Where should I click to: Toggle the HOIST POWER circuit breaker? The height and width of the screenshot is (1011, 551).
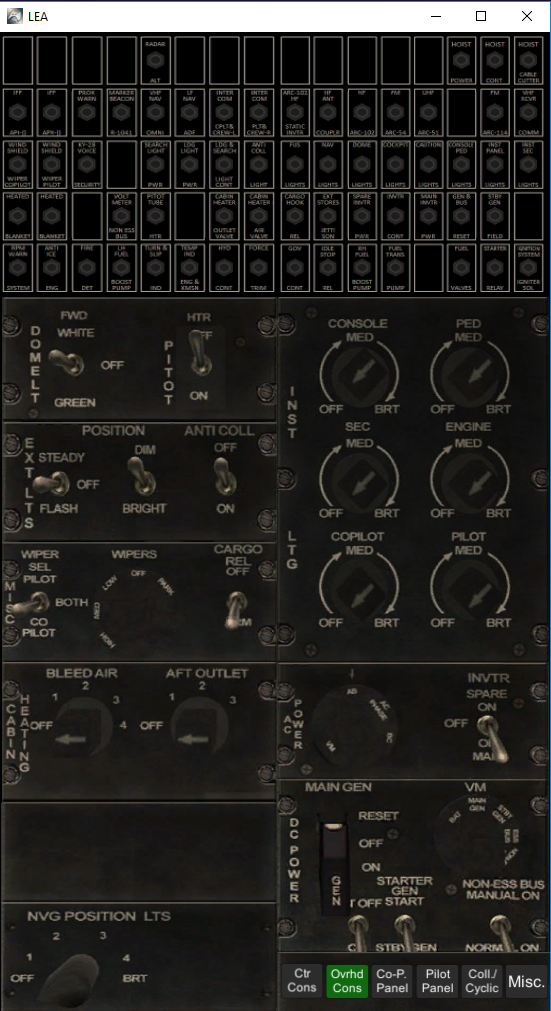click(460, 61)
